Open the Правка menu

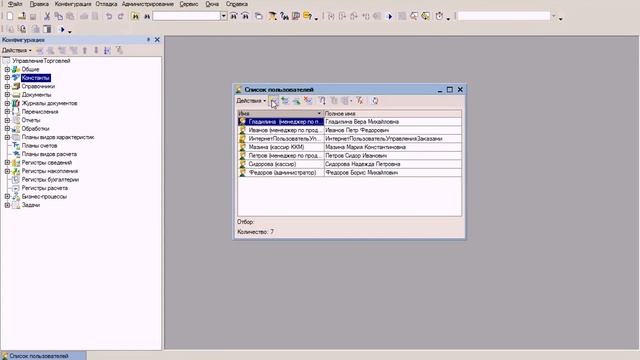tap(39, 4)
